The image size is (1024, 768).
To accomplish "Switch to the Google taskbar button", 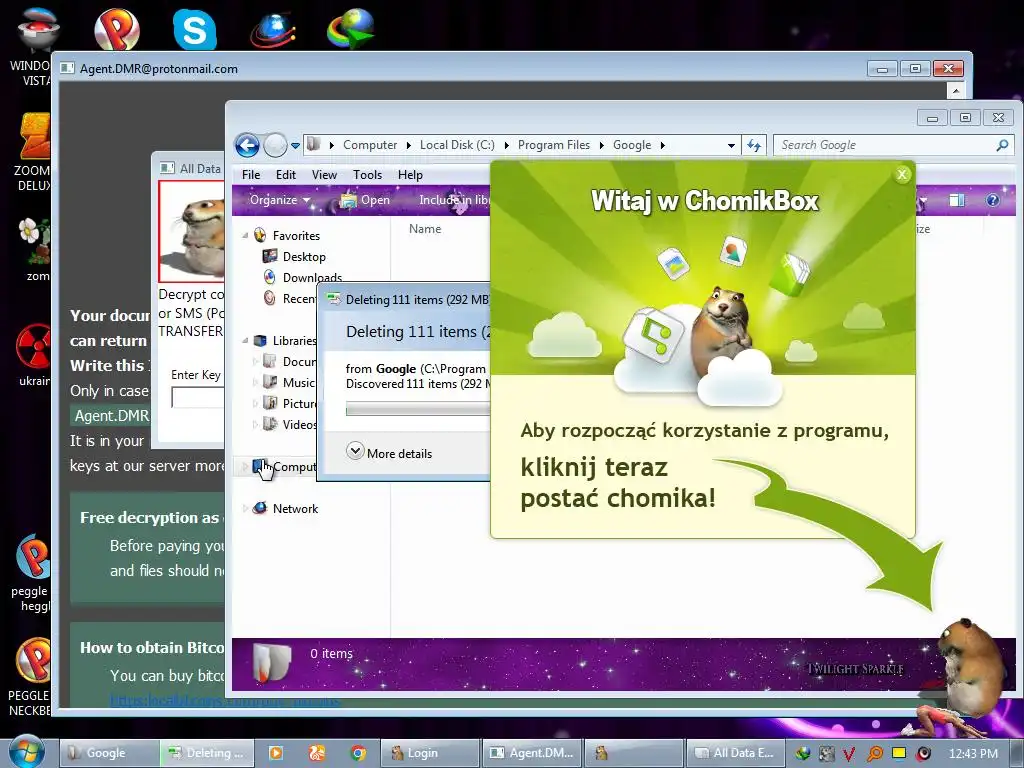I will (x=108, y=753).
